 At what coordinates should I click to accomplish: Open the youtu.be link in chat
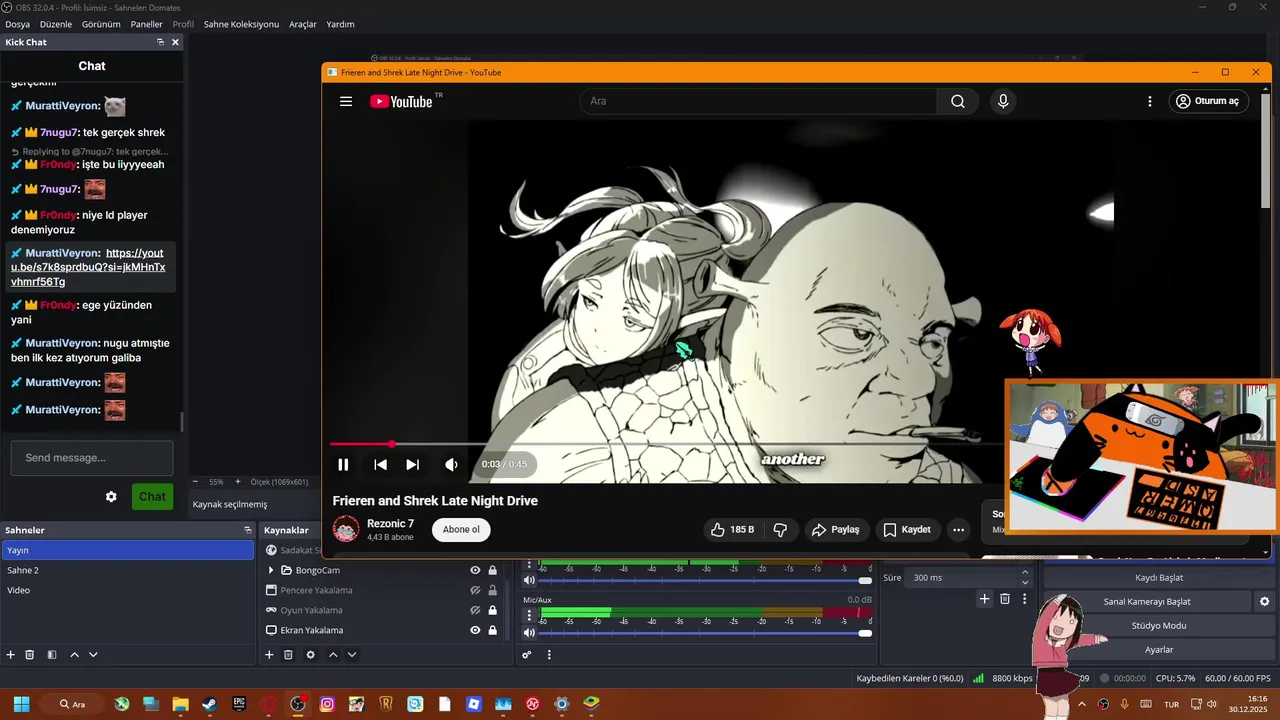[x=88, y=267]
